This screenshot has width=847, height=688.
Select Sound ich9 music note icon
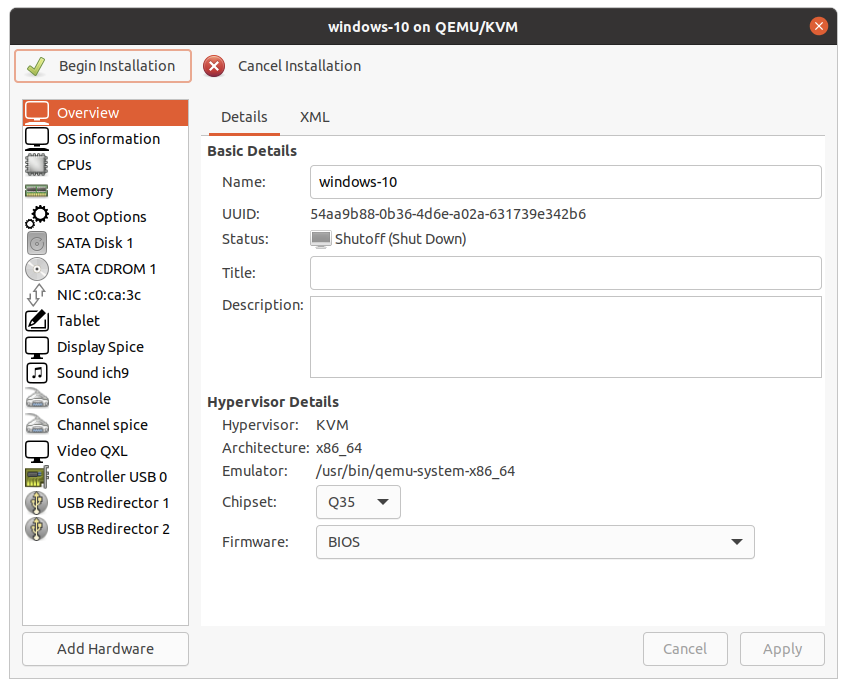[x=37, y=373]
